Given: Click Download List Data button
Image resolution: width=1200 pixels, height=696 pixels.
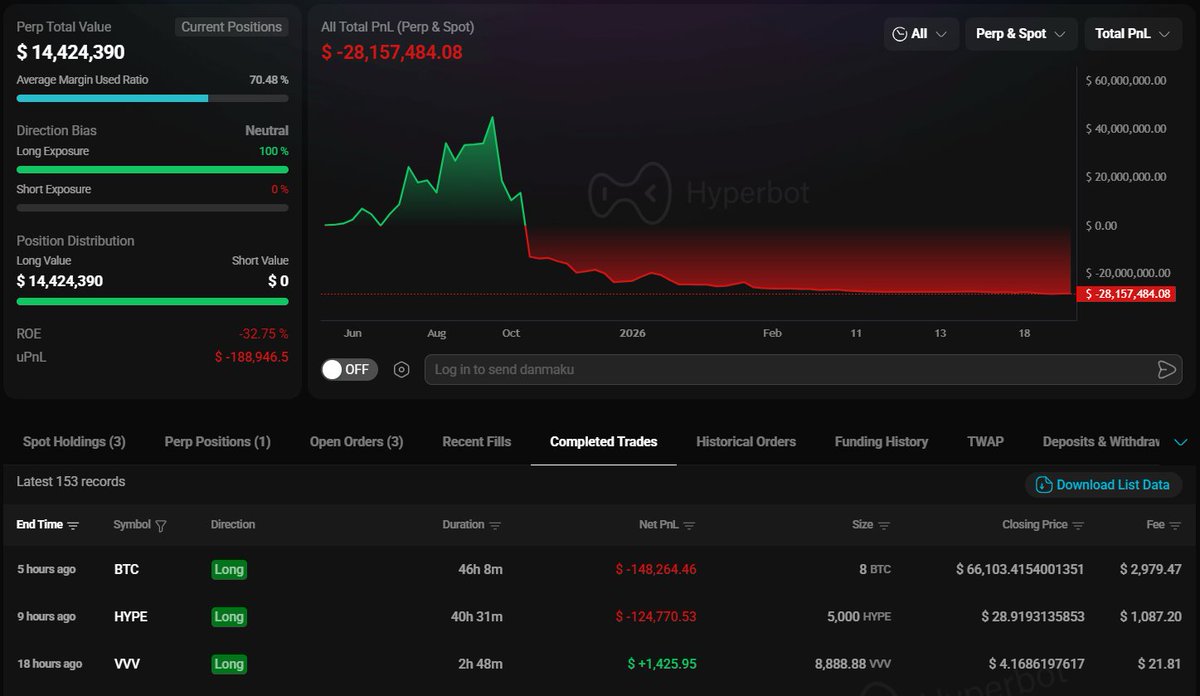Looking at the screenshot, I should (x=1103, y=484).
